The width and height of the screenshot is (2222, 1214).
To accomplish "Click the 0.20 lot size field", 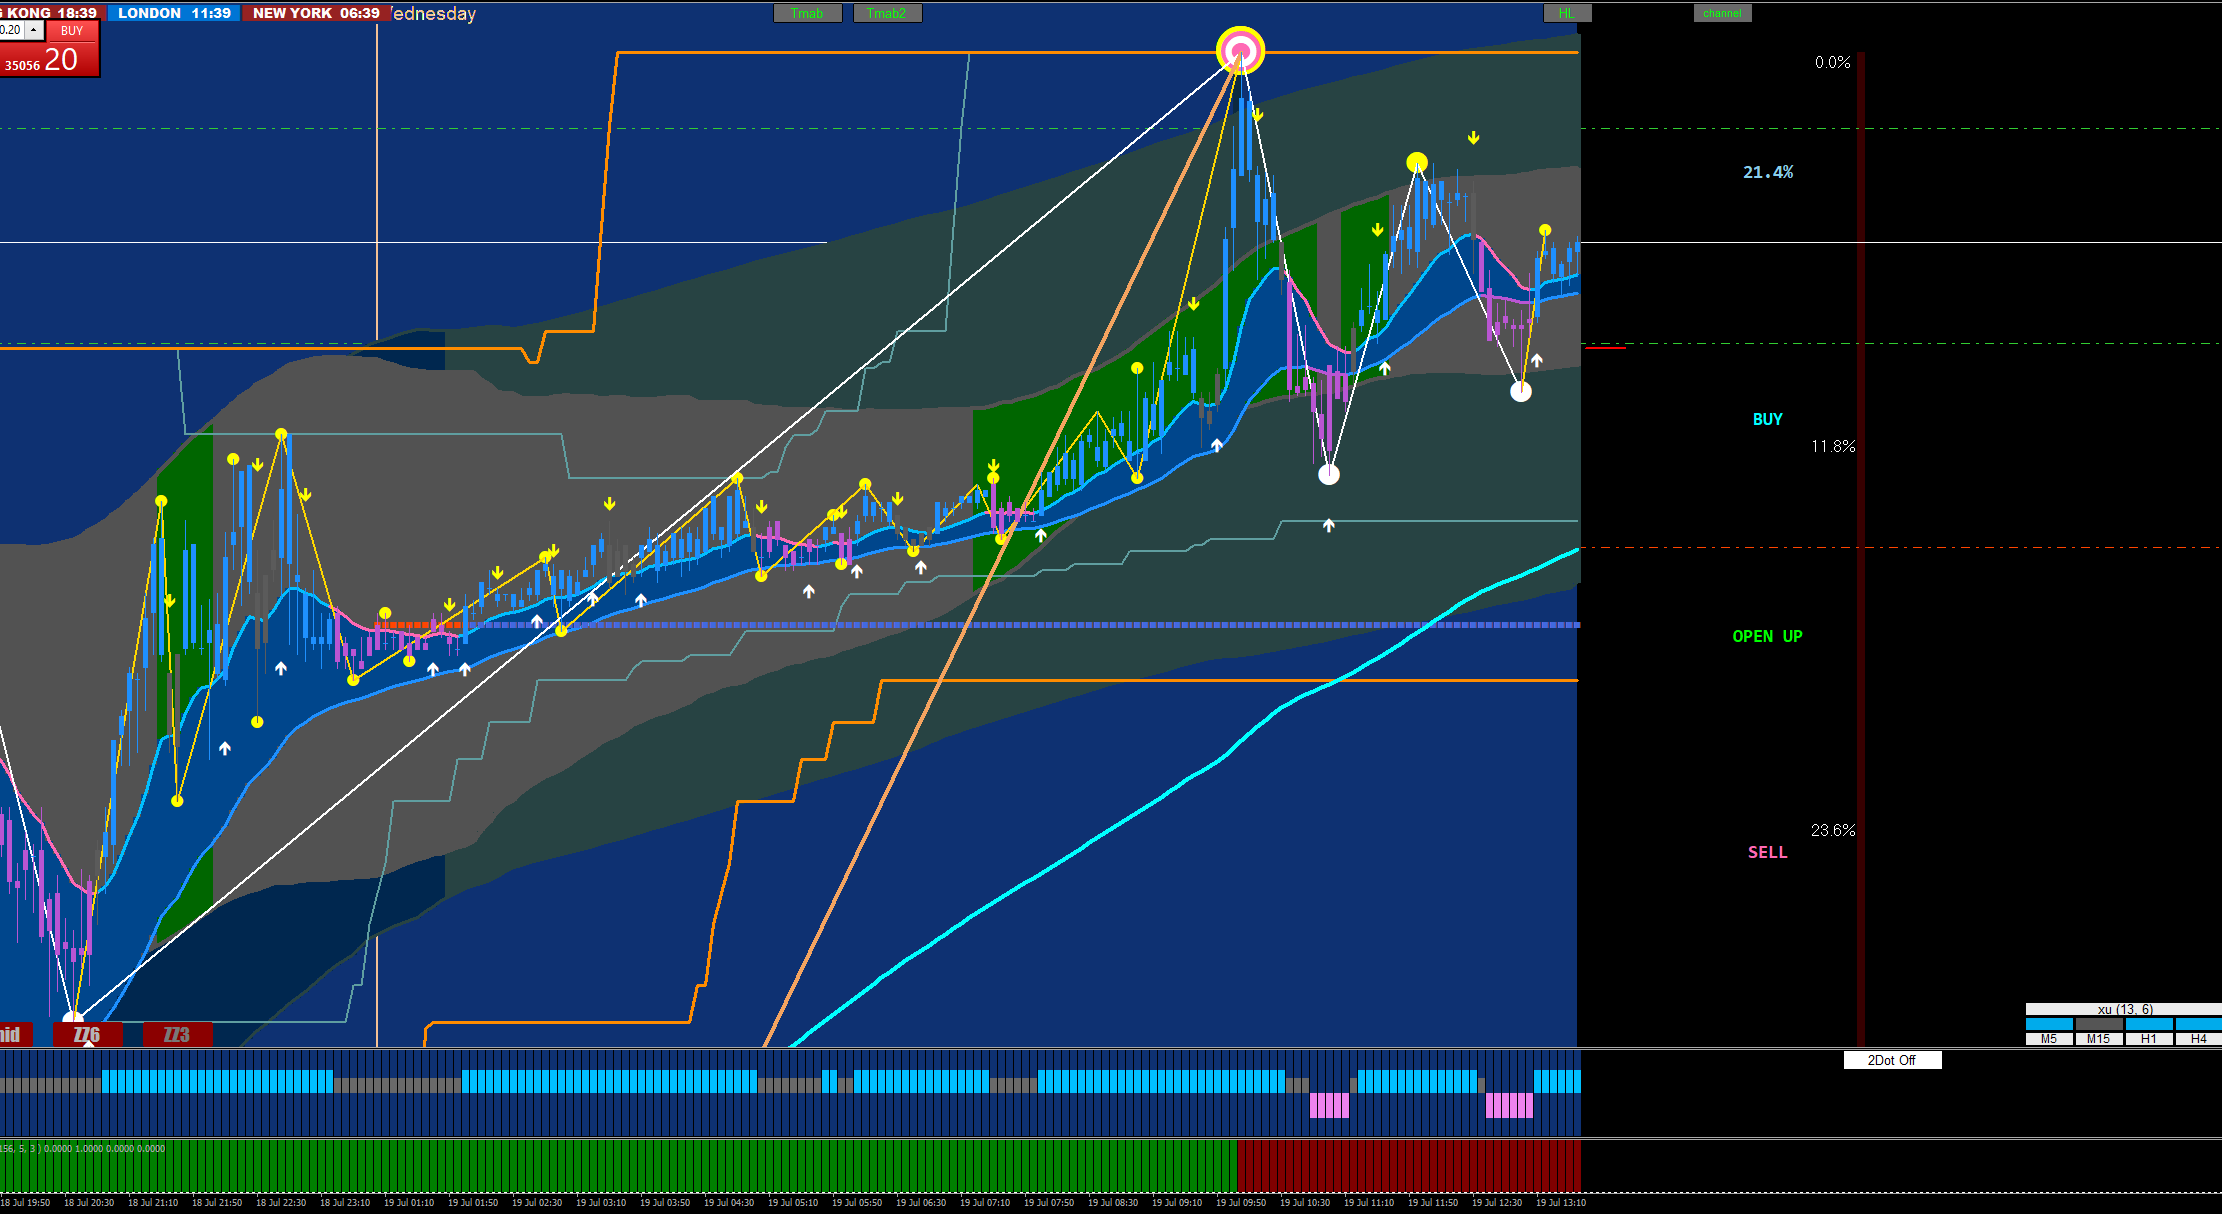I will [x=11, y=30].
